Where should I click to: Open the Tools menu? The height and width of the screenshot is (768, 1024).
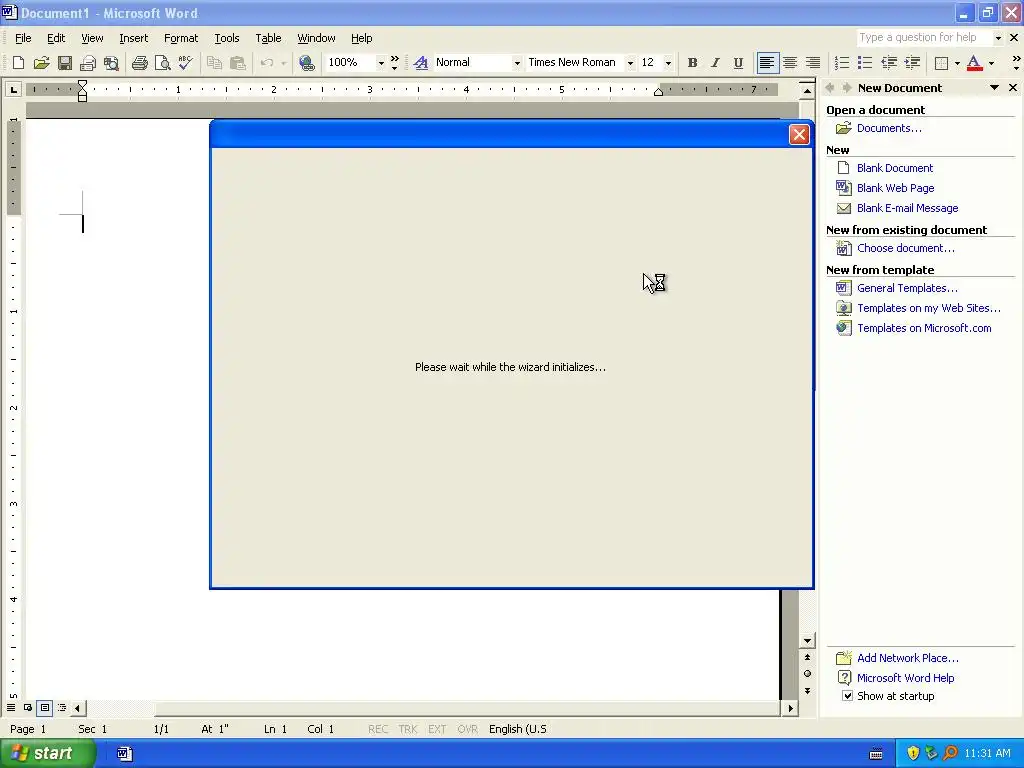(227, 39)
